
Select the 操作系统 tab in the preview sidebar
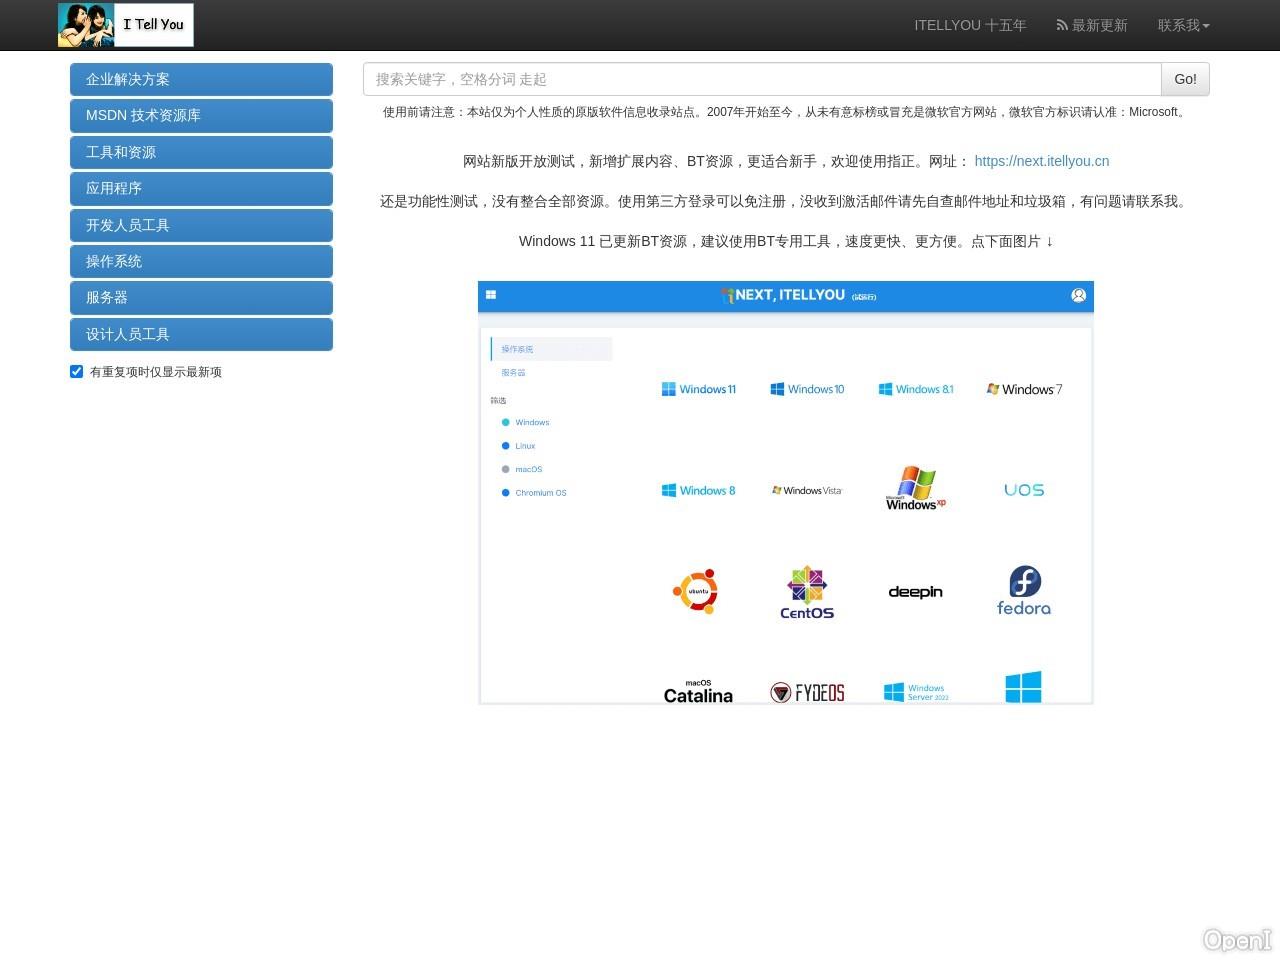click(517, 349)
